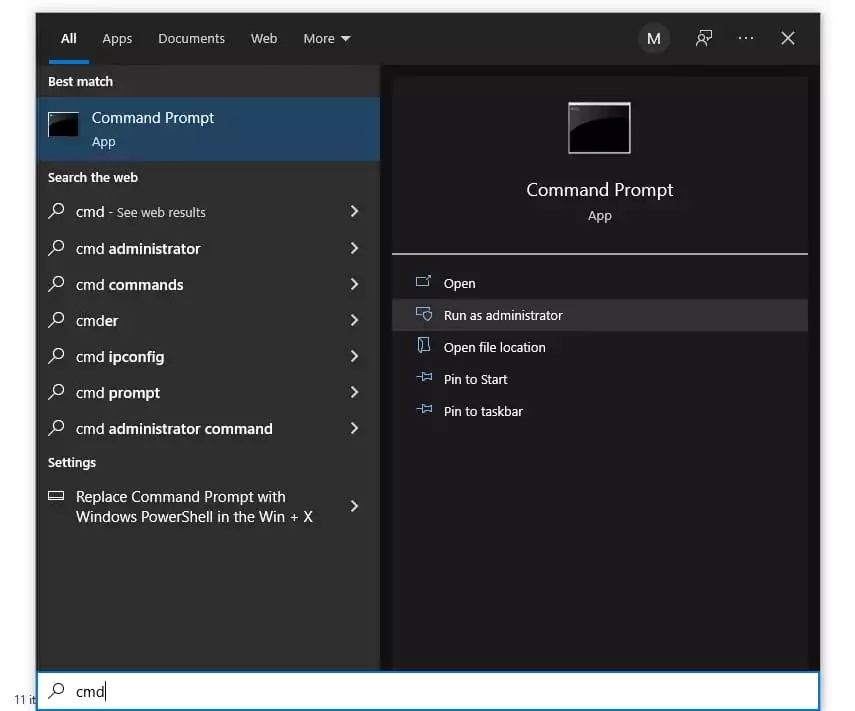Click the Open file location icon
The height and width of the screenshot is (711, 855).
424,345
